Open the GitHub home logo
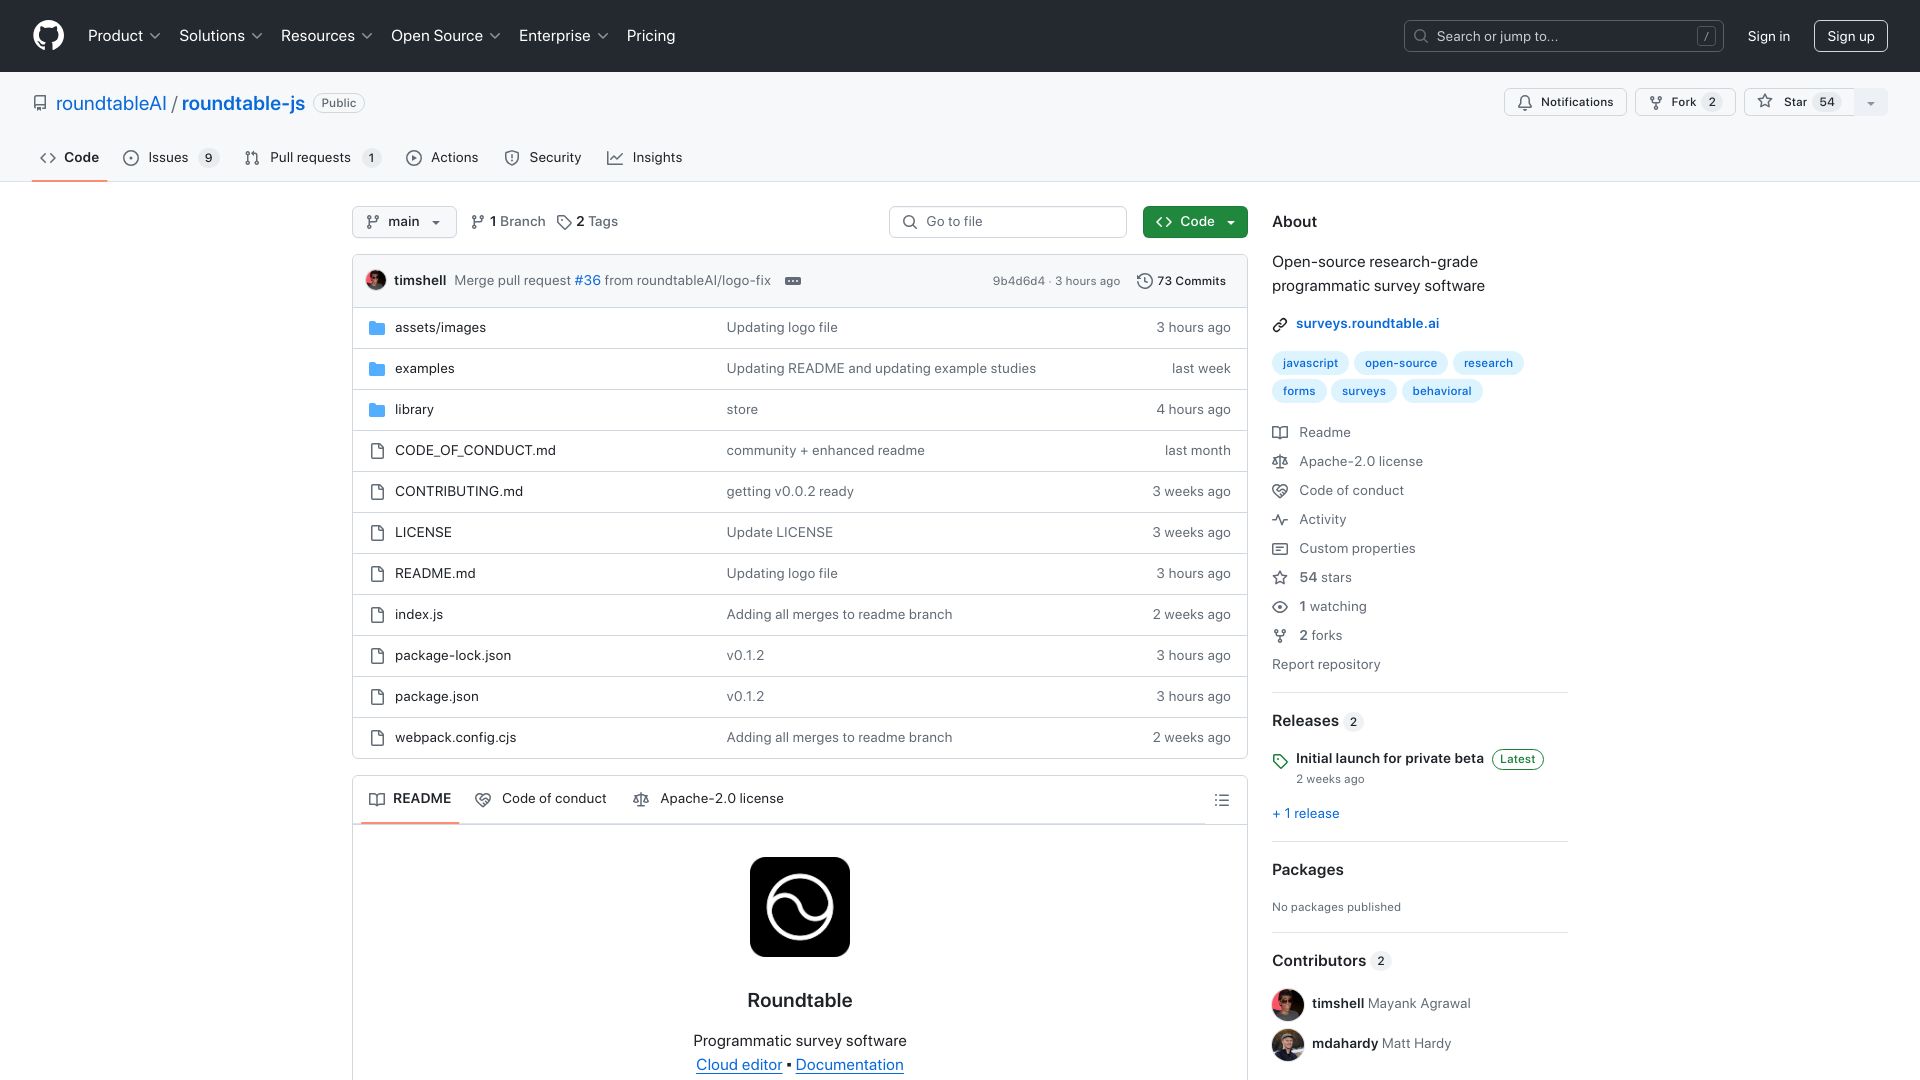1920x1080 pixels. coord(48,36)
